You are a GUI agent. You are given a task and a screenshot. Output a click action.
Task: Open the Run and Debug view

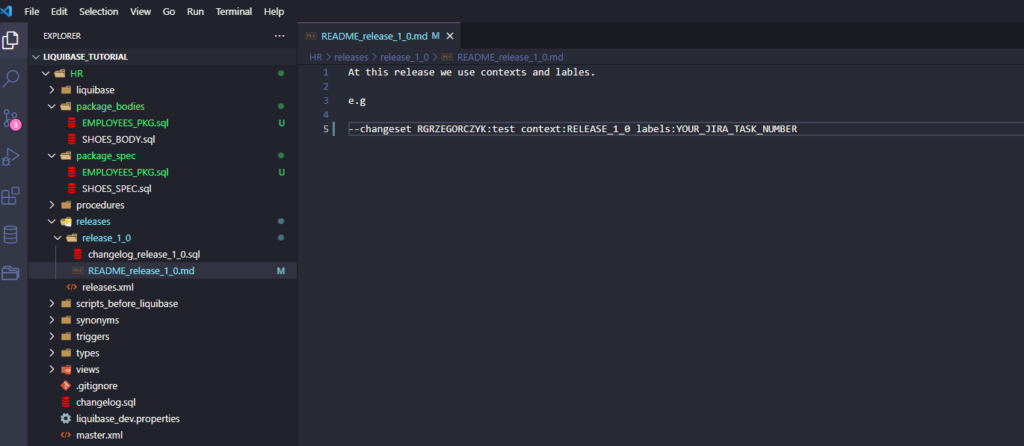pyautogui.click(x=10, y=157)
